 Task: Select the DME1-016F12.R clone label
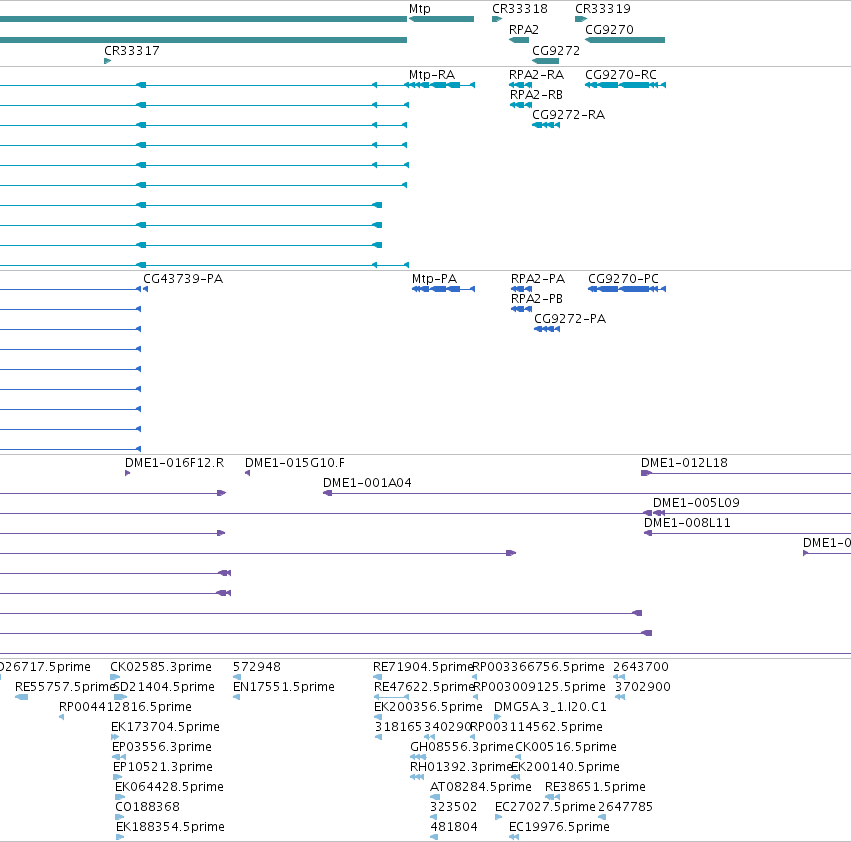(x=174, y=463)
